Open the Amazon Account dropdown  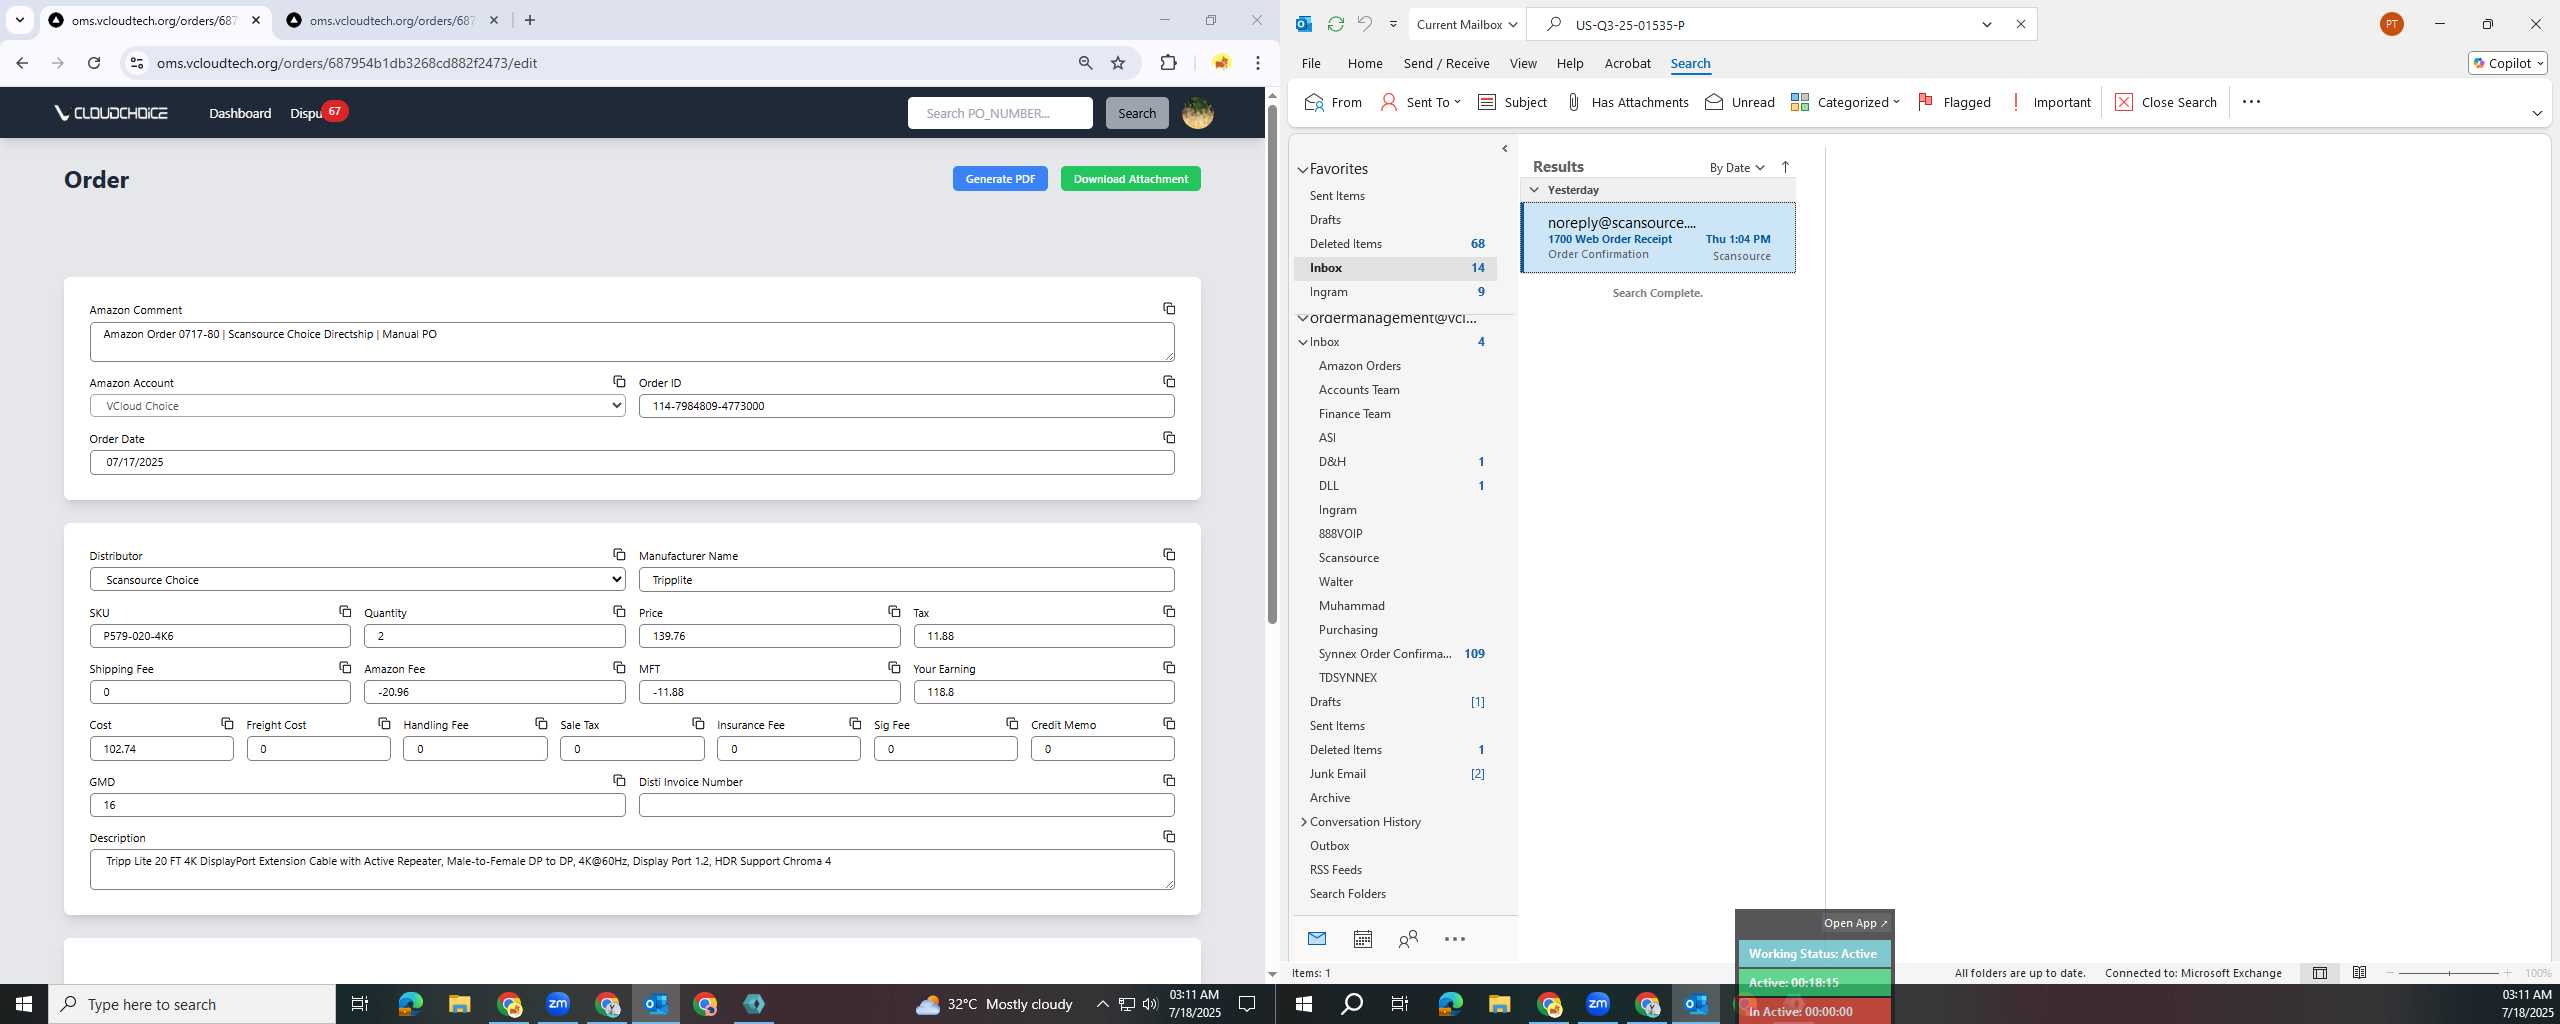tap(358, 406)
